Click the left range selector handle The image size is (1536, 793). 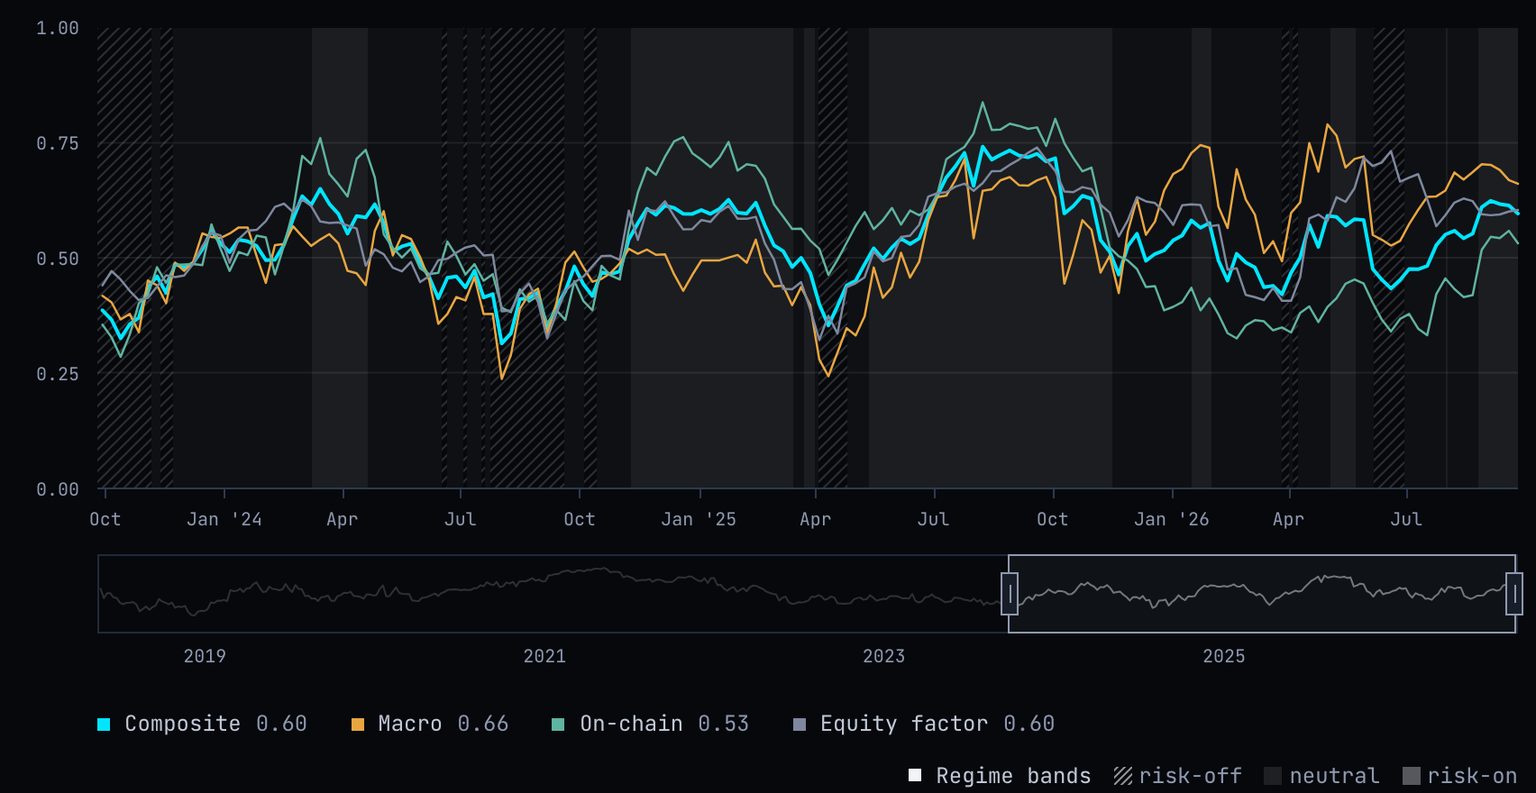coord(1009,594)
